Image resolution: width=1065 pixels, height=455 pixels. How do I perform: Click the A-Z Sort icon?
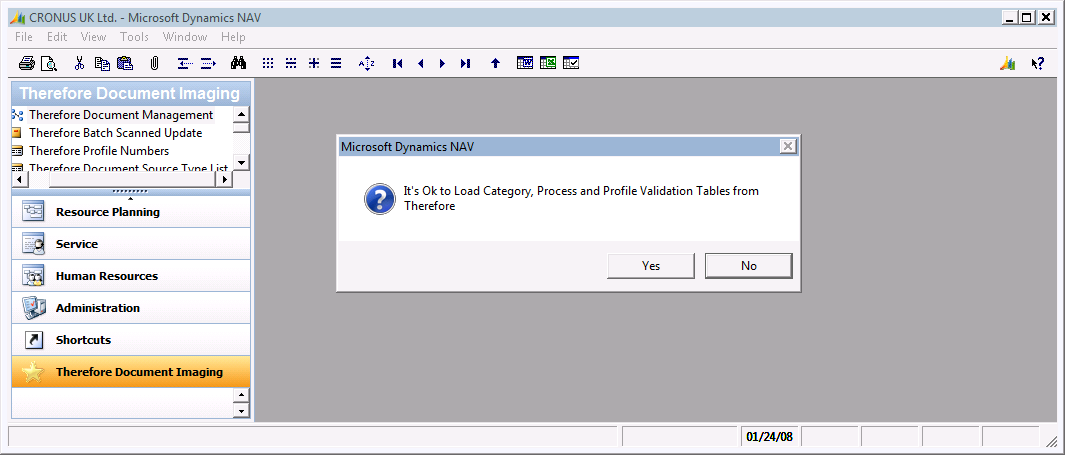pyautogui.click(x=367, y=64)
